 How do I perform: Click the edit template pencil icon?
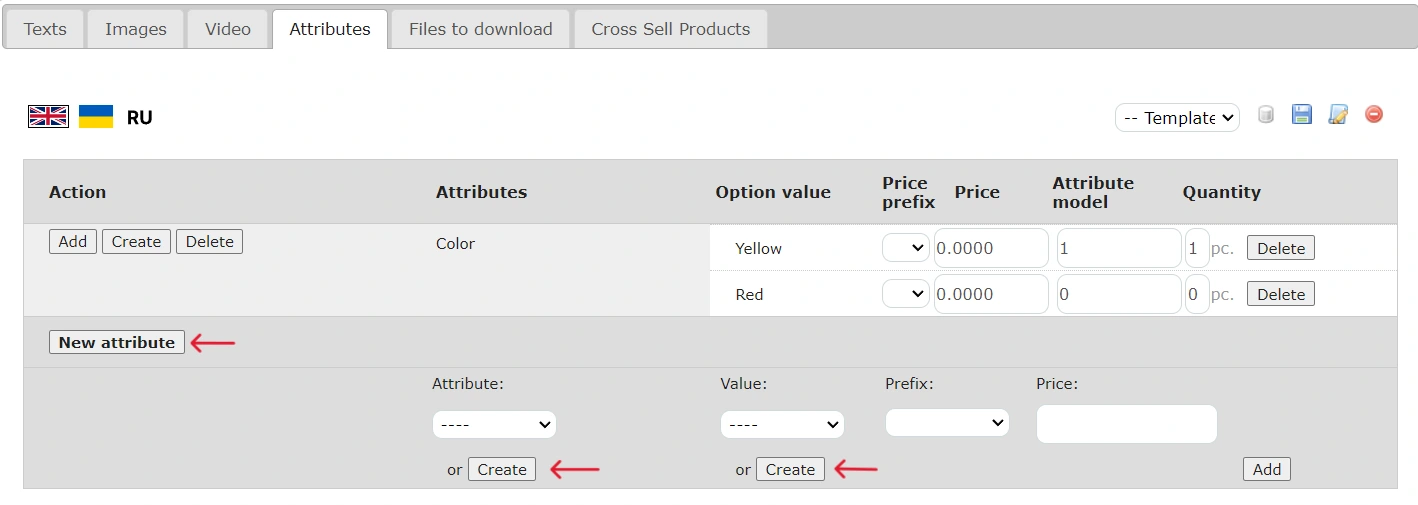pos(1338,115)
